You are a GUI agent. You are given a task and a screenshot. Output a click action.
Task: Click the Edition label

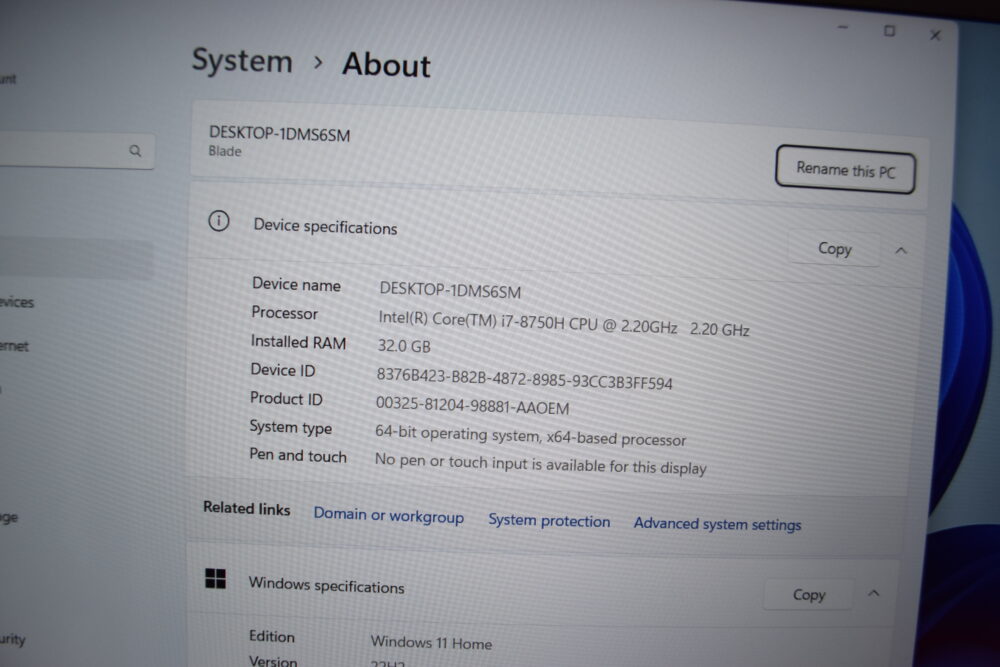[x=272, y=636]
